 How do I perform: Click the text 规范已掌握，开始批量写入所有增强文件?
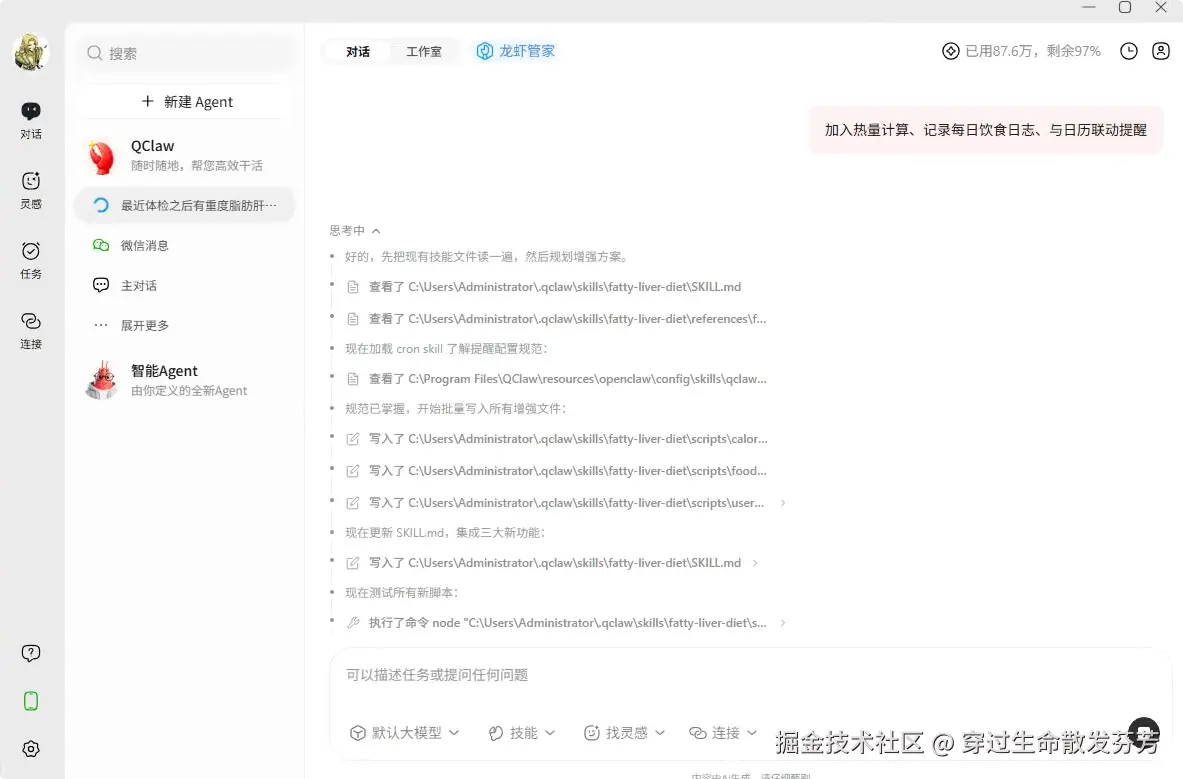coord(455,409)
